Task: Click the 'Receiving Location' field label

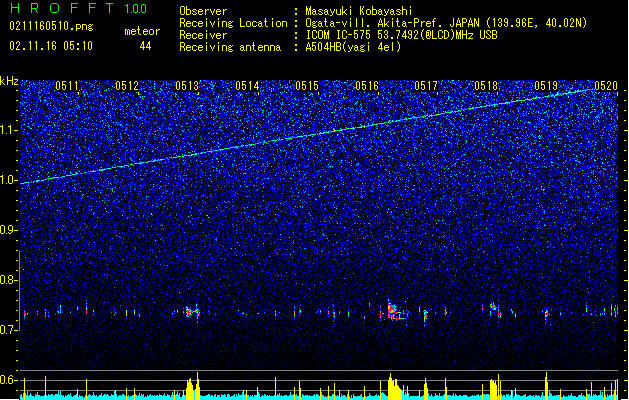Action: [233, 23]
